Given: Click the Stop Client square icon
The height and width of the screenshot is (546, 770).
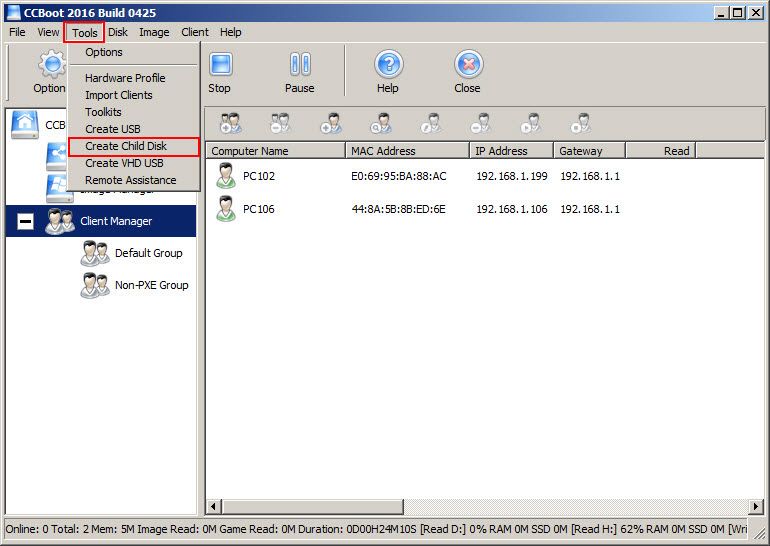Looking at the screenshot, I should 581,124.
